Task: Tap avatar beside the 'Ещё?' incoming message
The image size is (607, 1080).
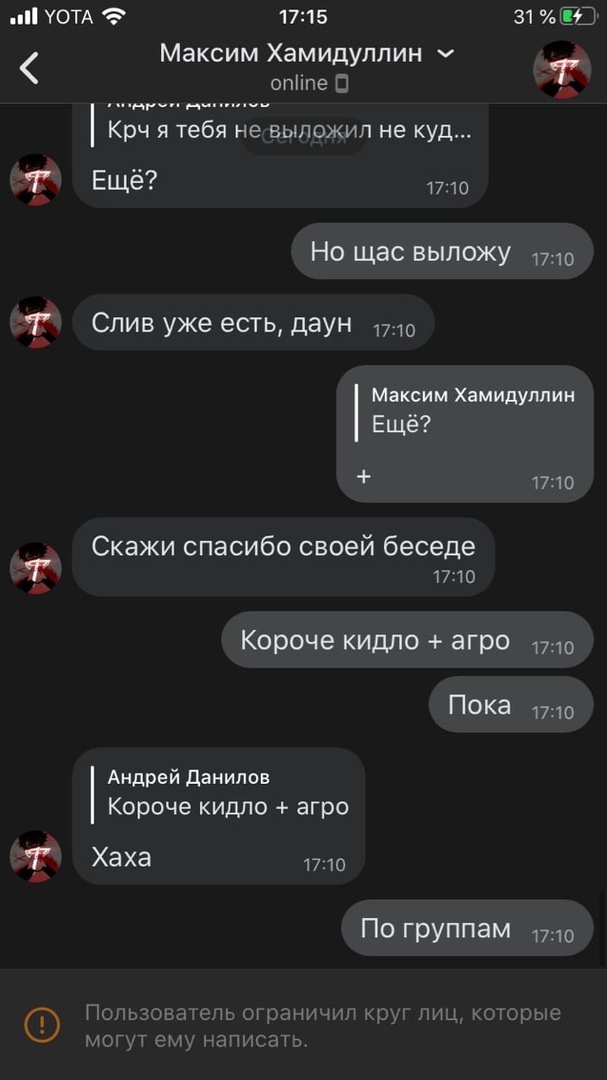Action: point(36,180)
